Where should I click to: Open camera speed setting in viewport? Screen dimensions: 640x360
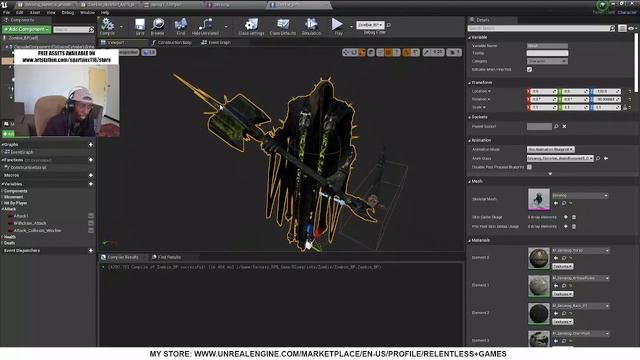454,52
